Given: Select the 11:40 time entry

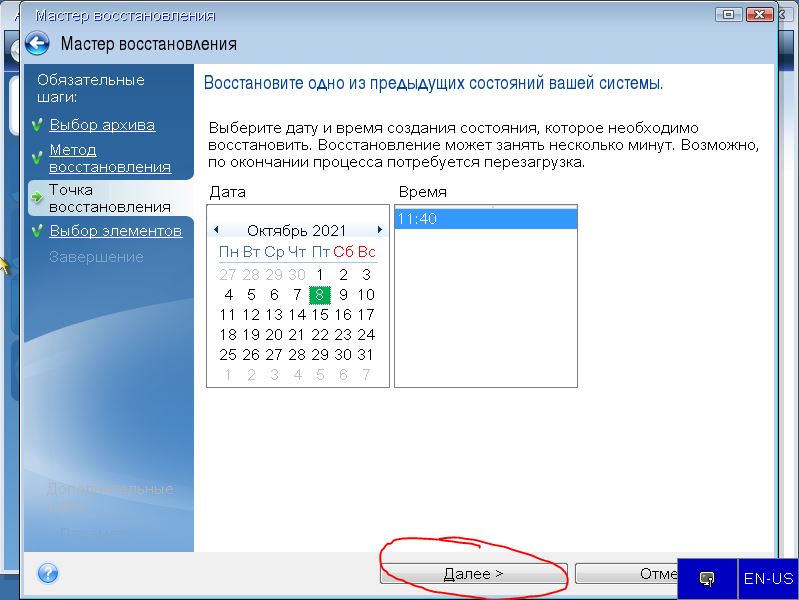Looking at the screenshot, I should pyautogui.click(x=485, y=219).
